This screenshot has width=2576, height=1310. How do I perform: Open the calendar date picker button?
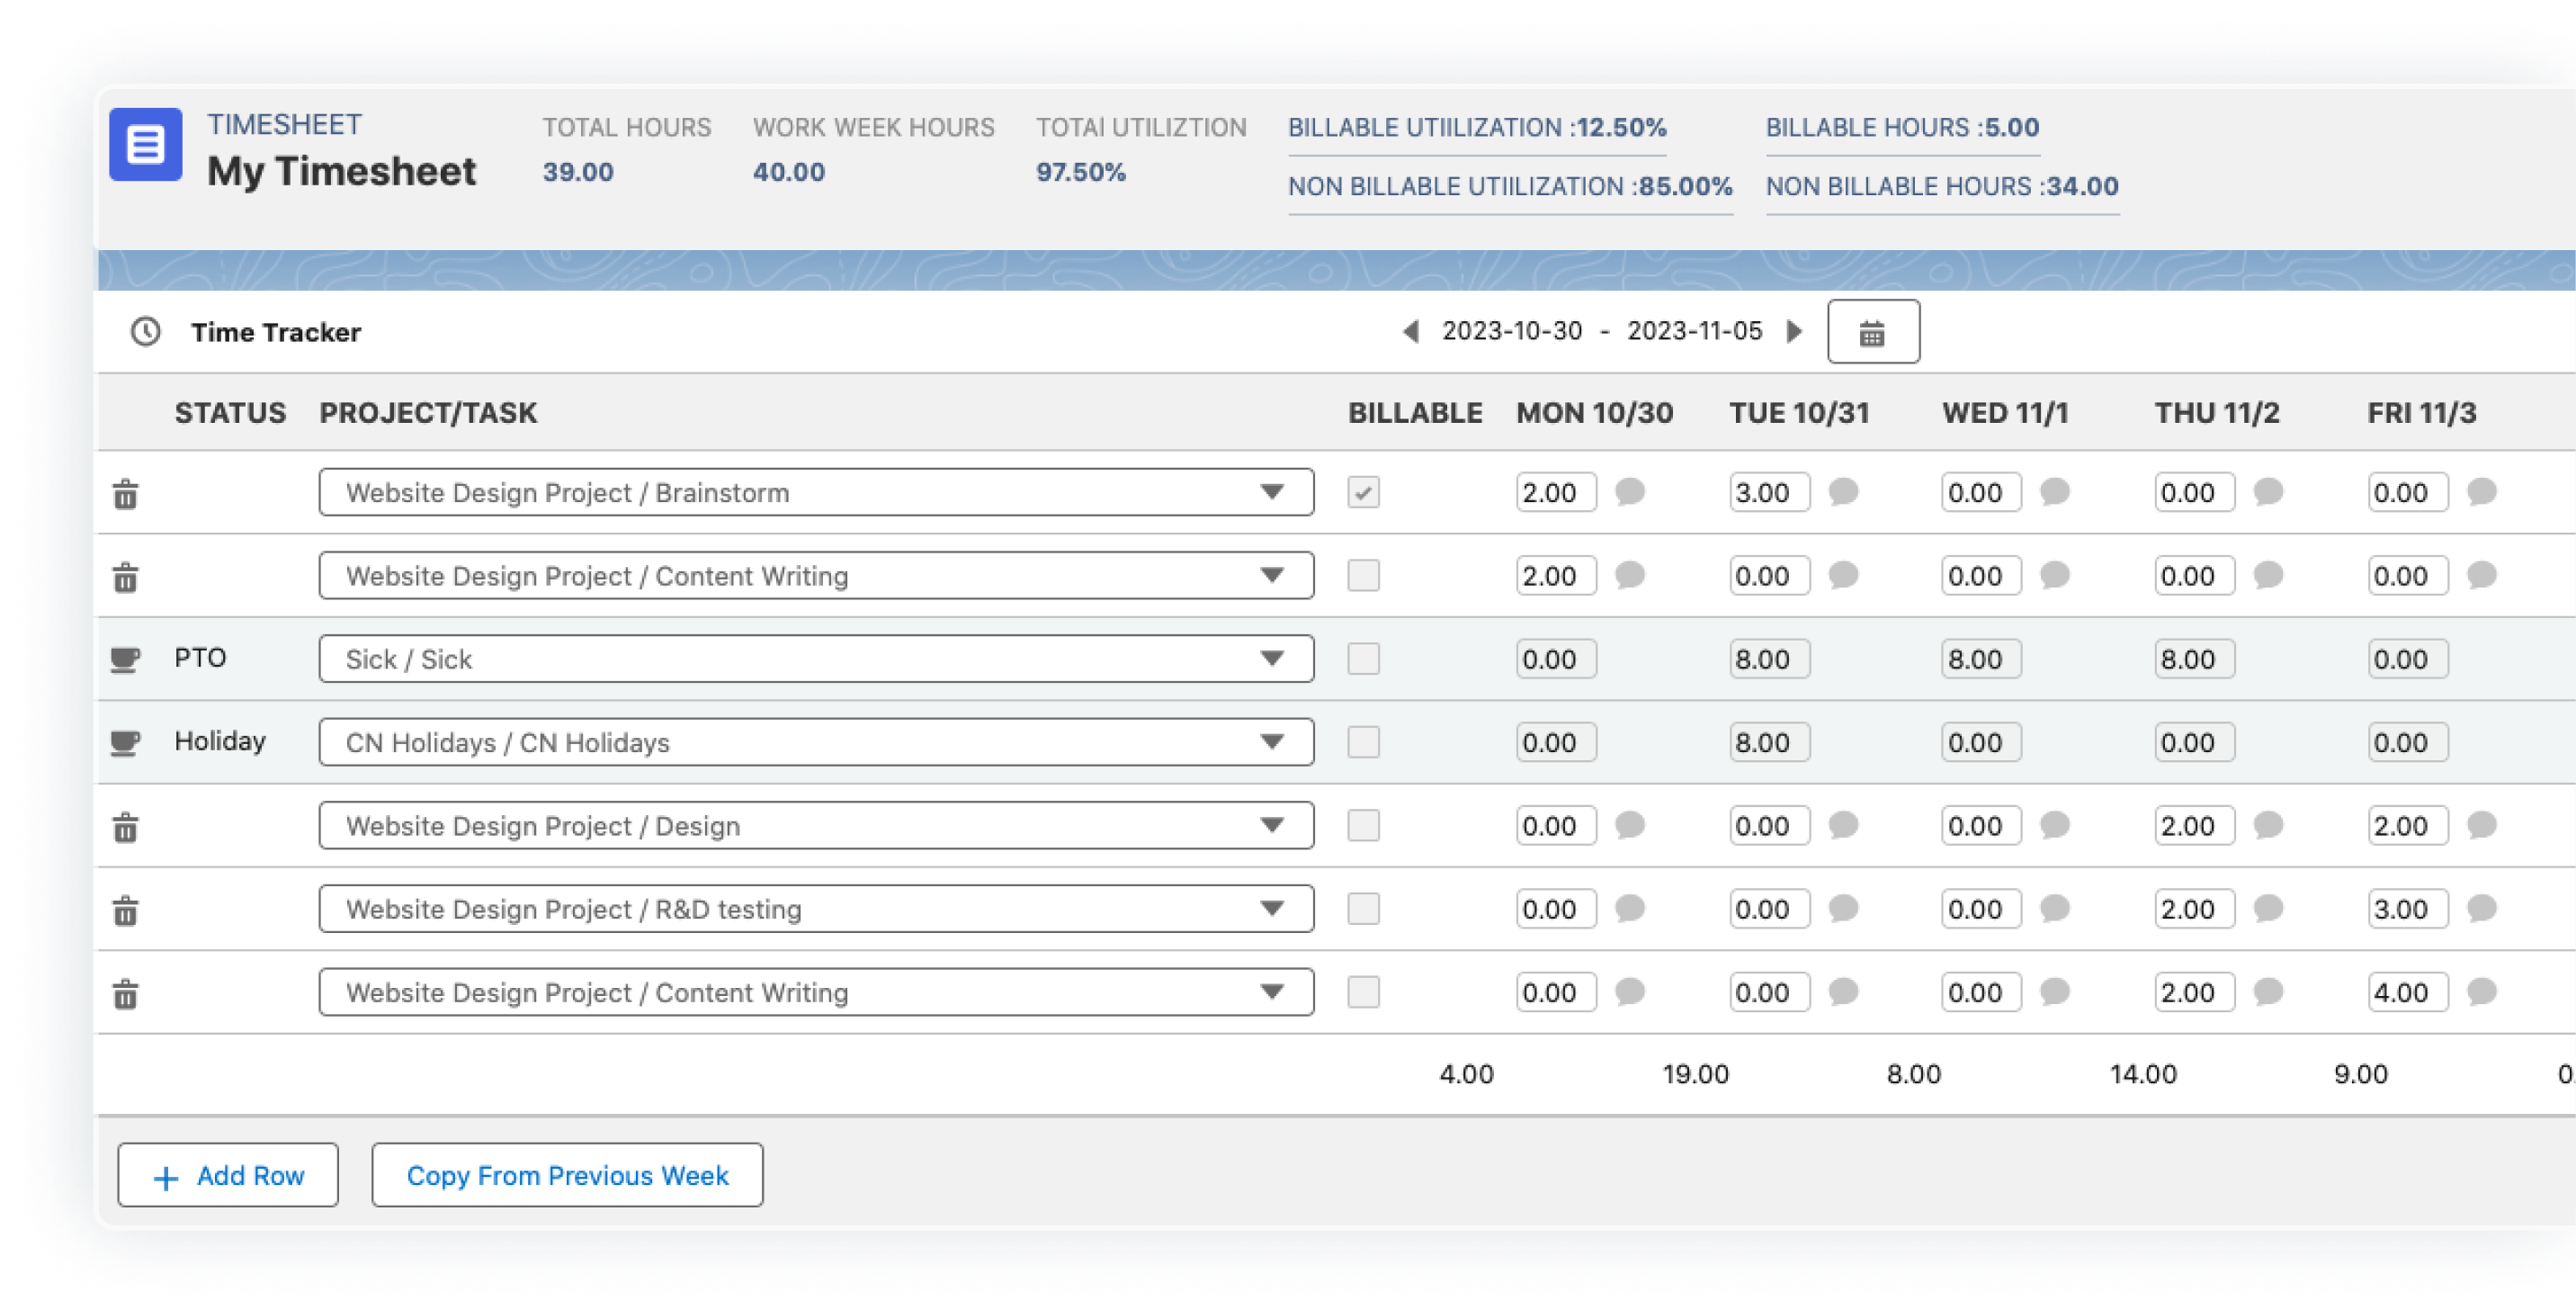tap(1872, 332)
